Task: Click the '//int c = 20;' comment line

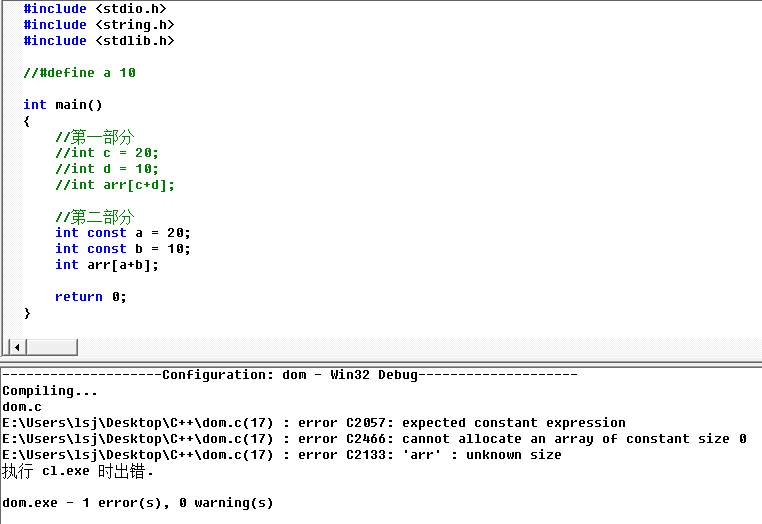Action: pos(107,153)
